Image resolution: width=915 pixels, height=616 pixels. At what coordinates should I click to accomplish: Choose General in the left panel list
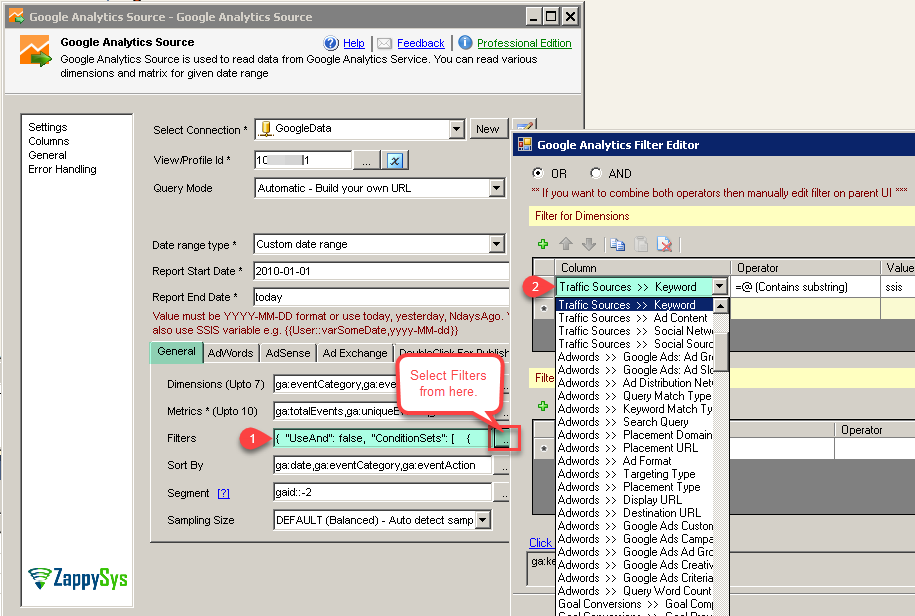47,155
